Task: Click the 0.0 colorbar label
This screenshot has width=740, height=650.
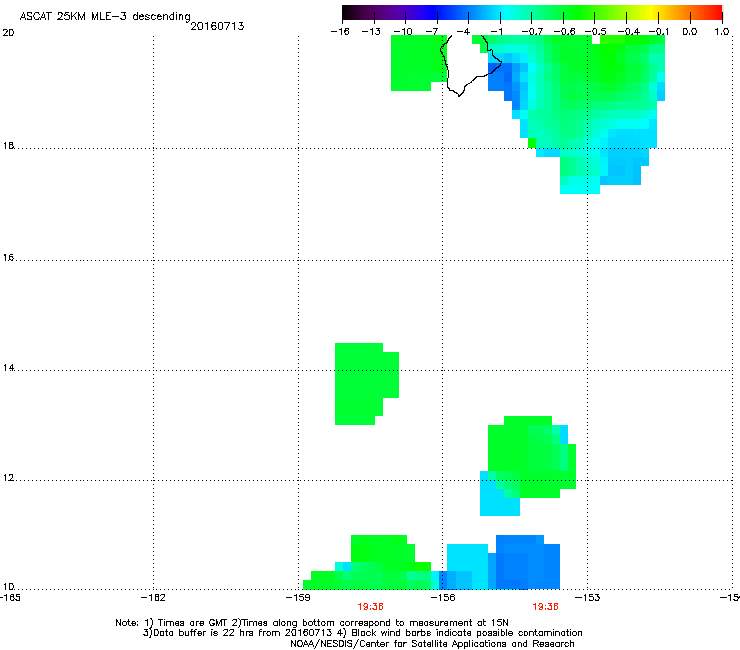Action: pyautogui.click(x=690, y=32)
